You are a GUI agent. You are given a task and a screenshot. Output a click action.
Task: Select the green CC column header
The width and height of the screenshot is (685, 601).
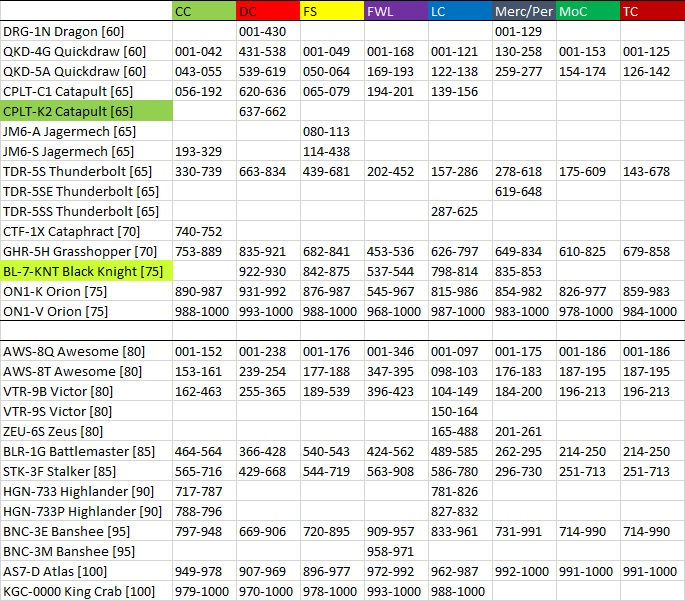click(204, 12)
